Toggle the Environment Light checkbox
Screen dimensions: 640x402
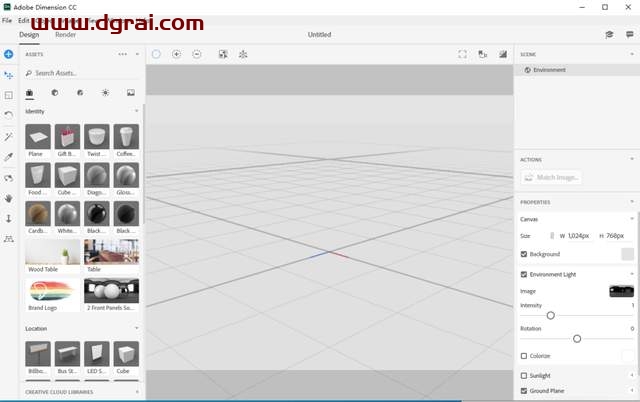pos(524,274)
